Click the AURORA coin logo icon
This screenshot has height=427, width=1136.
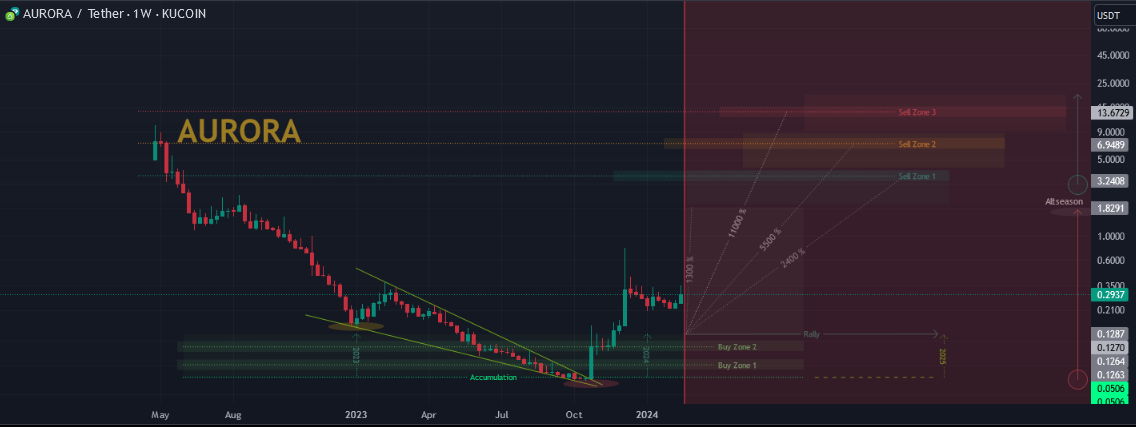11,14
